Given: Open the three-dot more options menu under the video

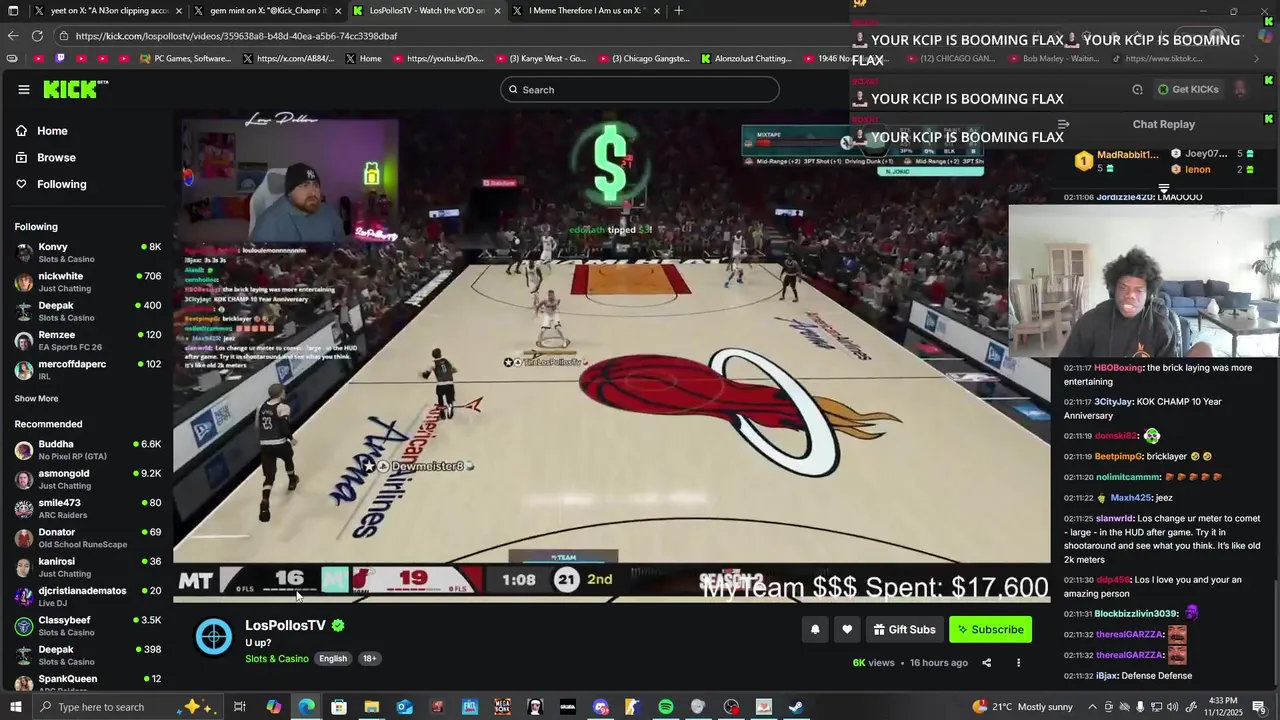Looking at the screenshot, I should pos(1018,662).
